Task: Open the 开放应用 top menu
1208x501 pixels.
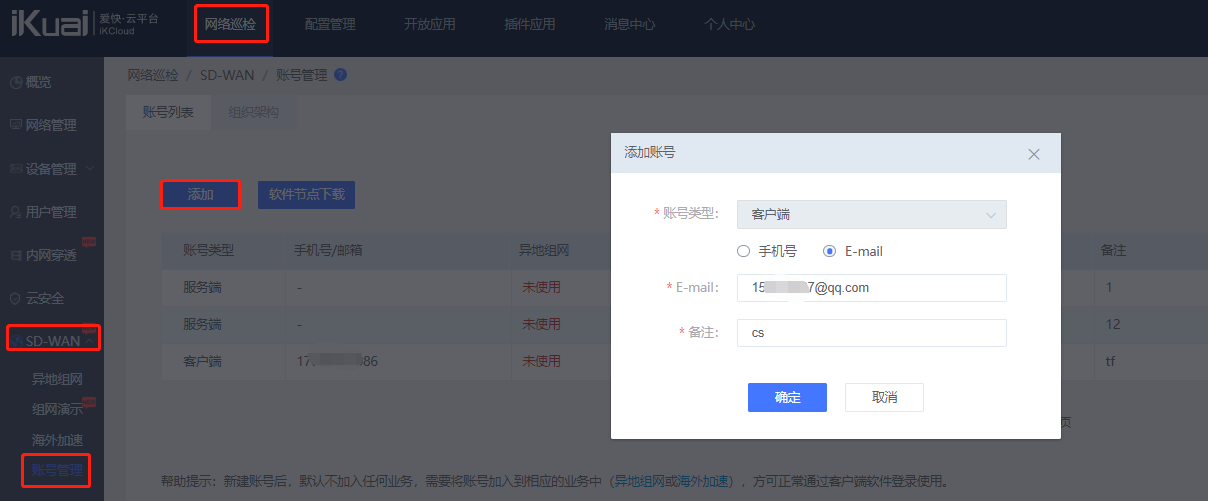Action: pos(430,25)
